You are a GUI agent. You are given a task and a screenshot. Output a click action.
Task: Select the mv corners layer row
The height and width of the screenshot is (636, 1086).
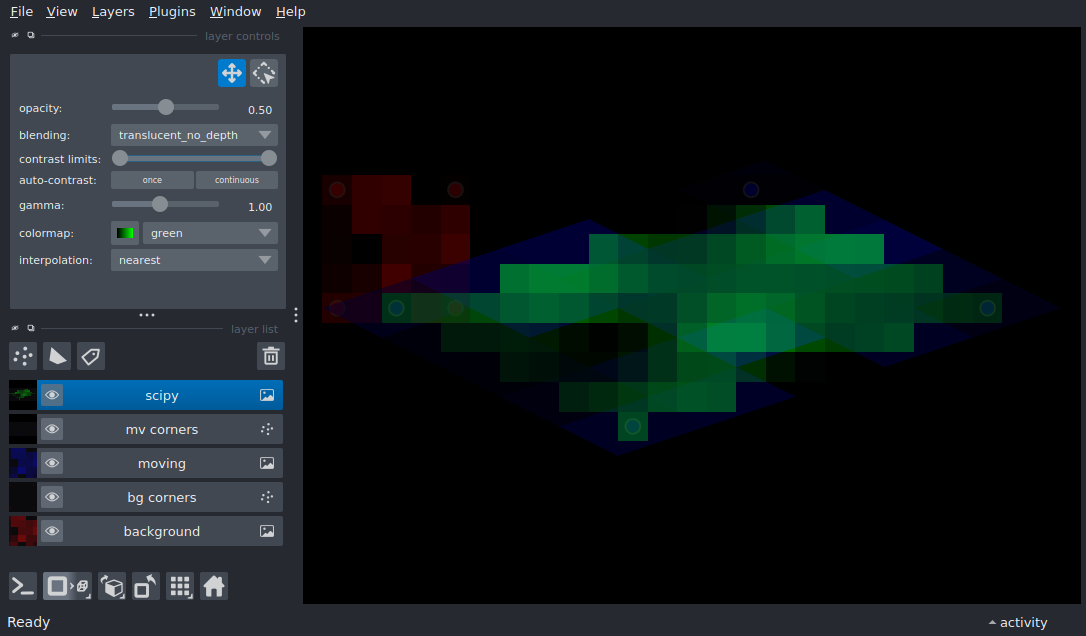pyautogui.click(x=145, y=429)
